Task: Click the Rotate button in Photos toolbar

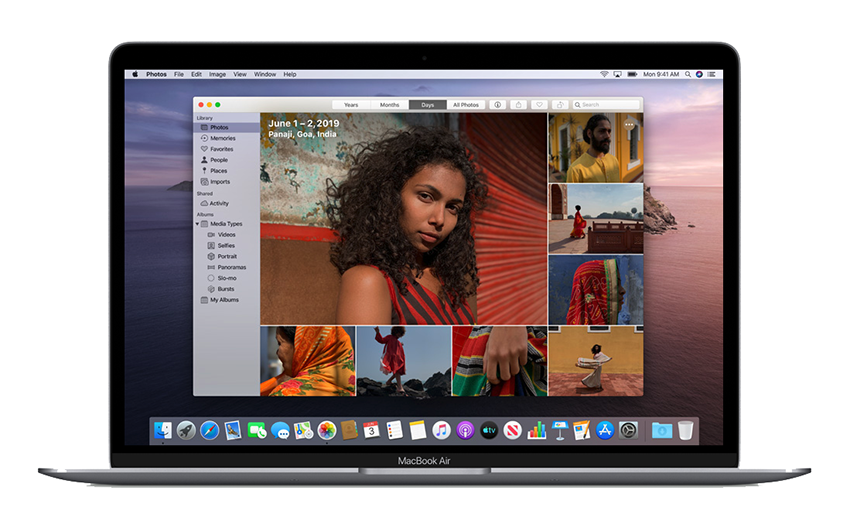Action: [x=559, y=105]
